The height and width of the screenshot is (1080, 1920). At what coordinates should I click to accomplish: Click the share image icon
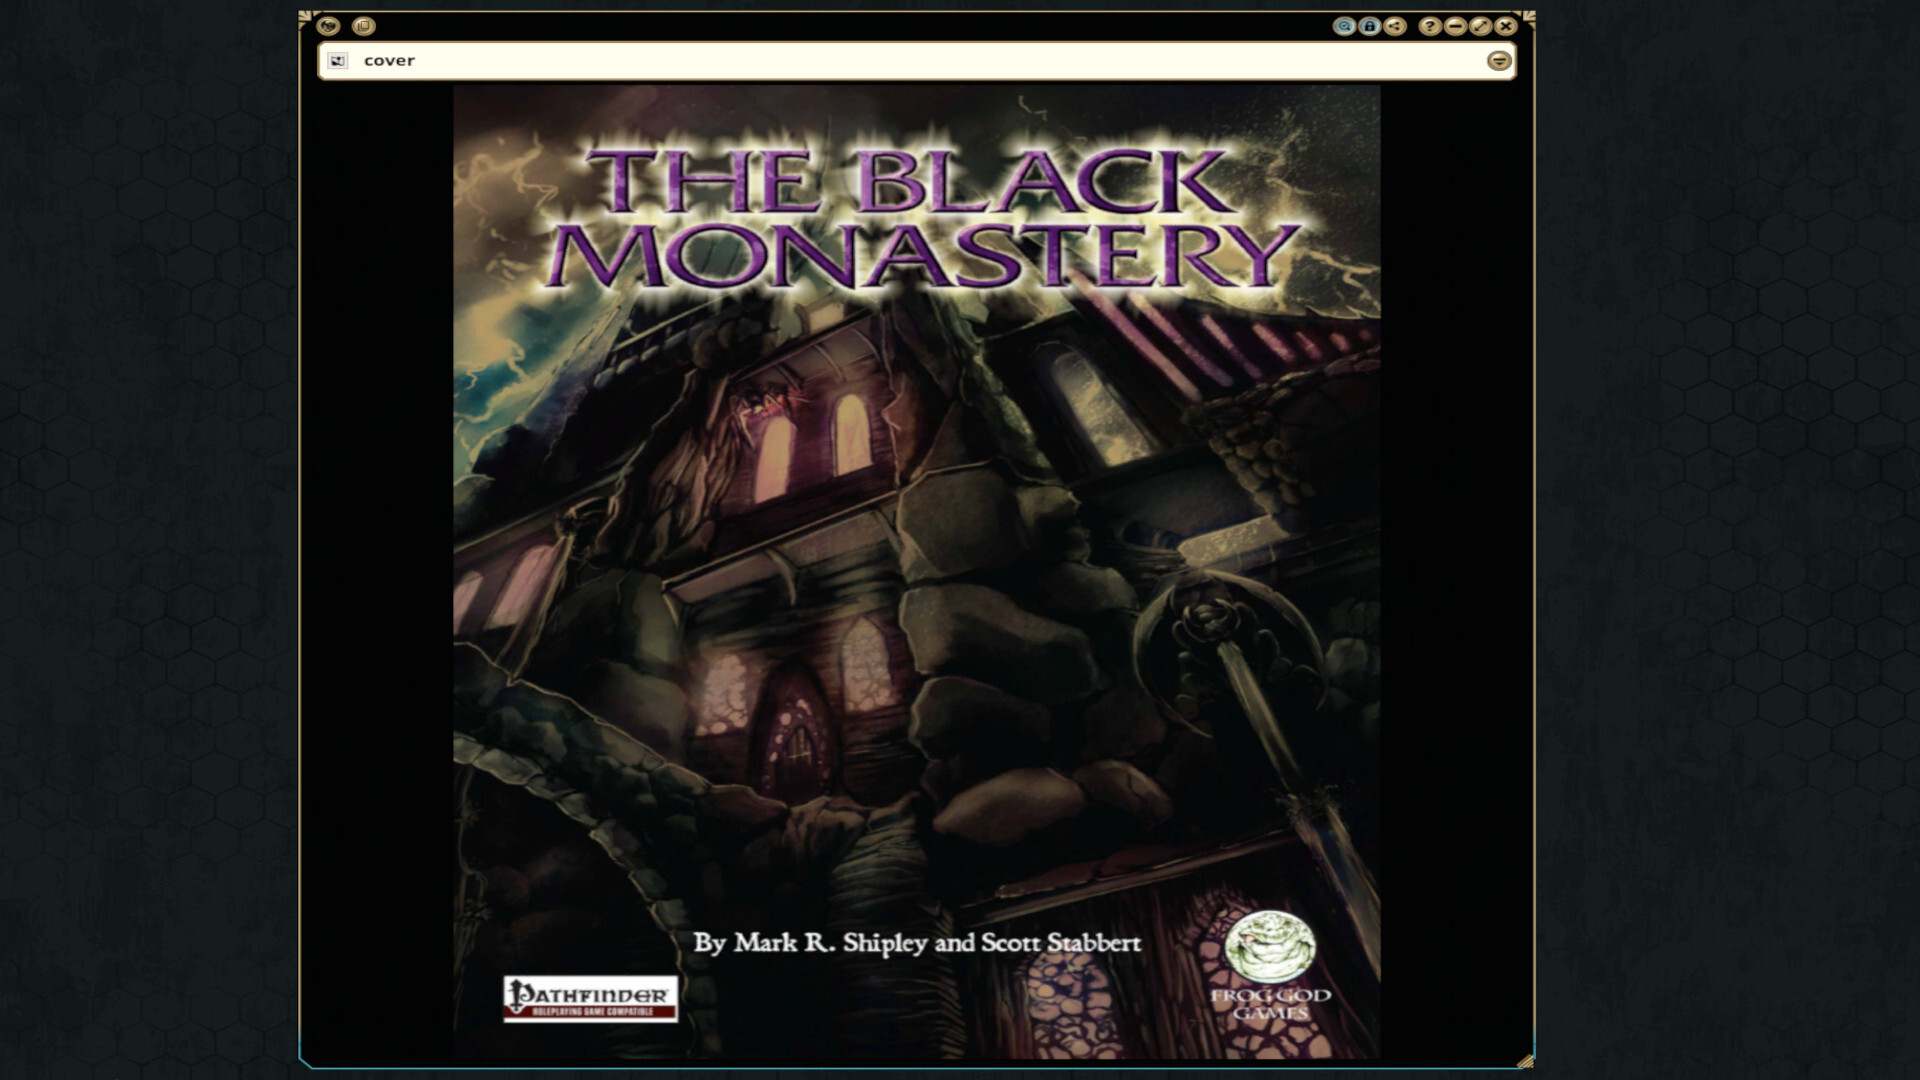point(1396,27)
